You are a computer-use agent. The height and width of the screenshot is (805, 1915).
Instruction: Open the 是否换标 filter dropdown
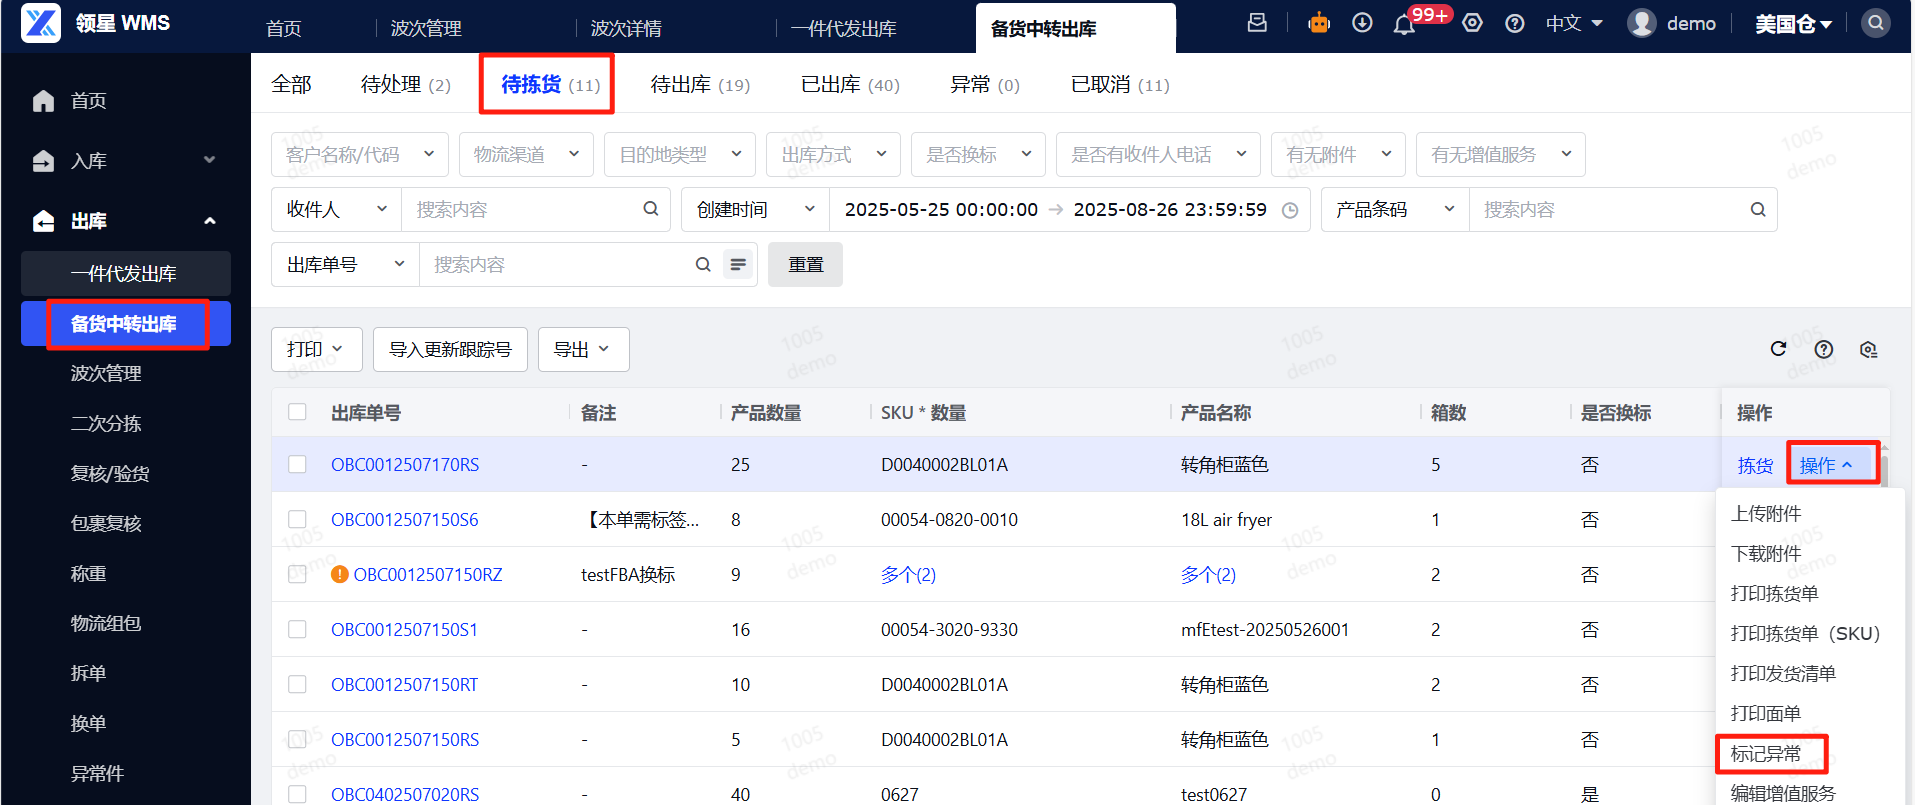[x=978, y=154]
